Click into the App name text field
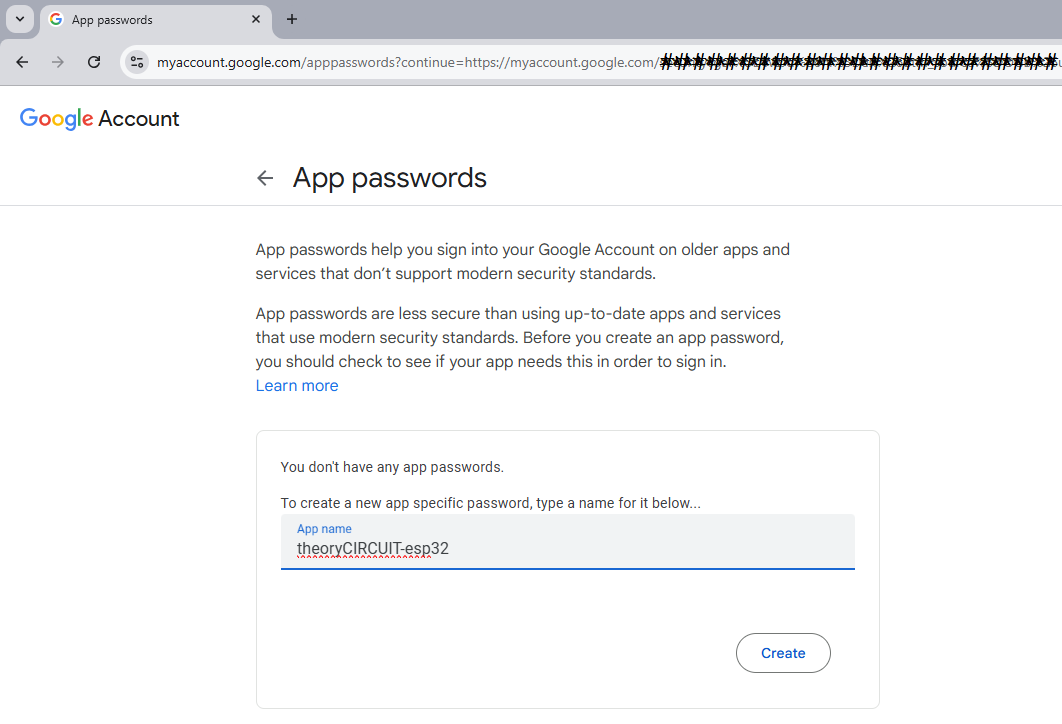The height and width of the screenshot is (724, 1062). (x=567, y=548)
